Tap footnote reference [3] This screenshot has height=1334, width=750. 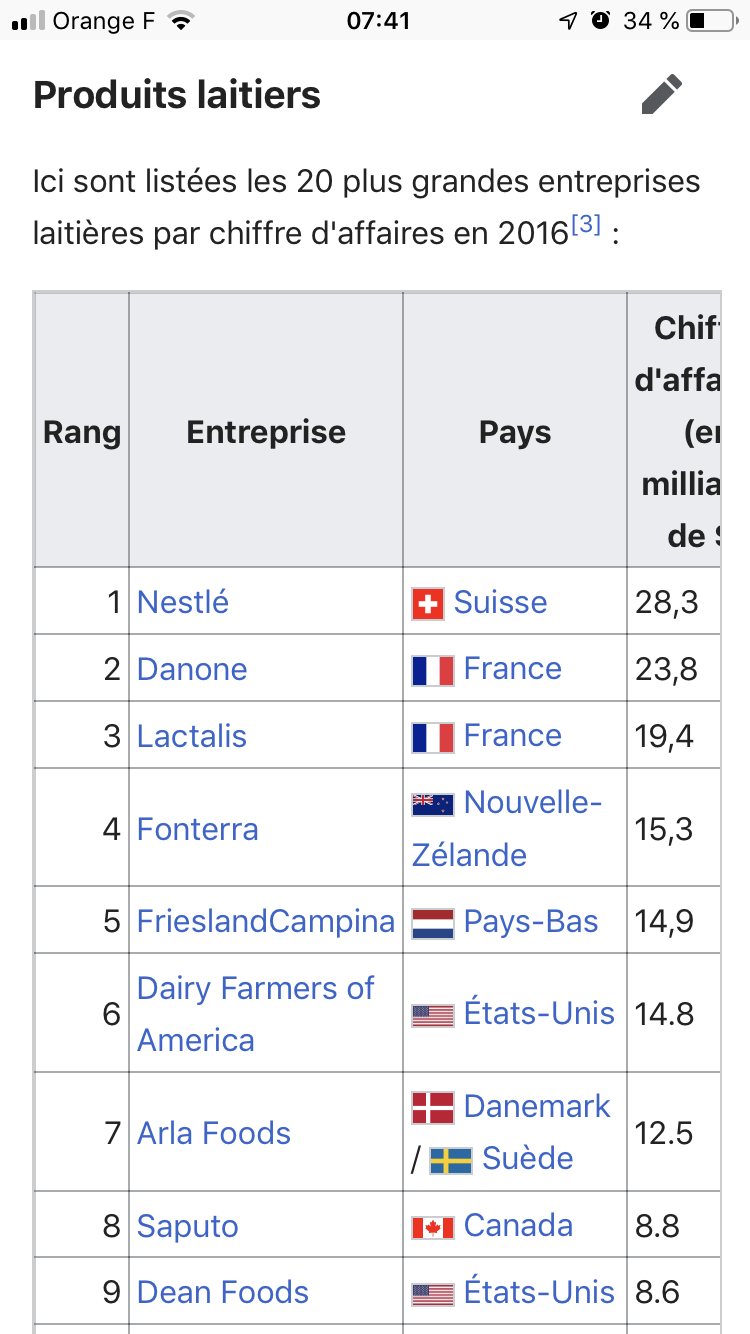585,225
